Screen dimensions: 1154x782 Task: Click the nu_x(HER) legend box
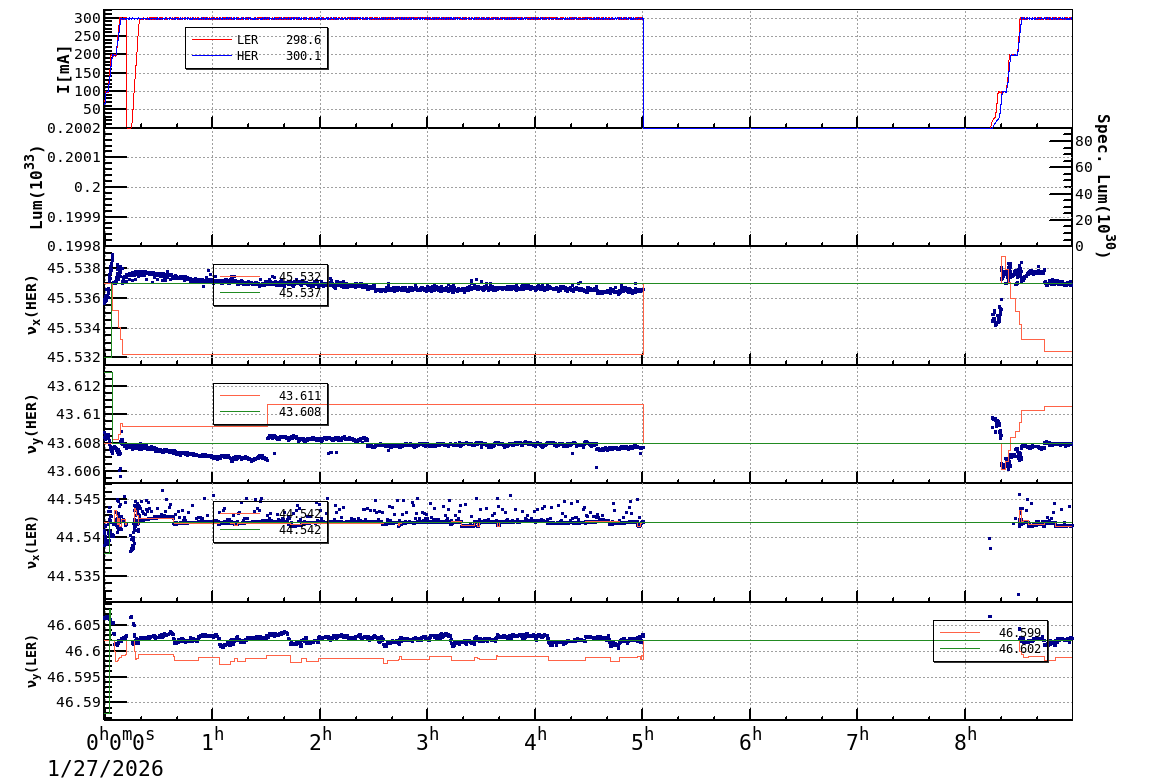coord(270,283)
